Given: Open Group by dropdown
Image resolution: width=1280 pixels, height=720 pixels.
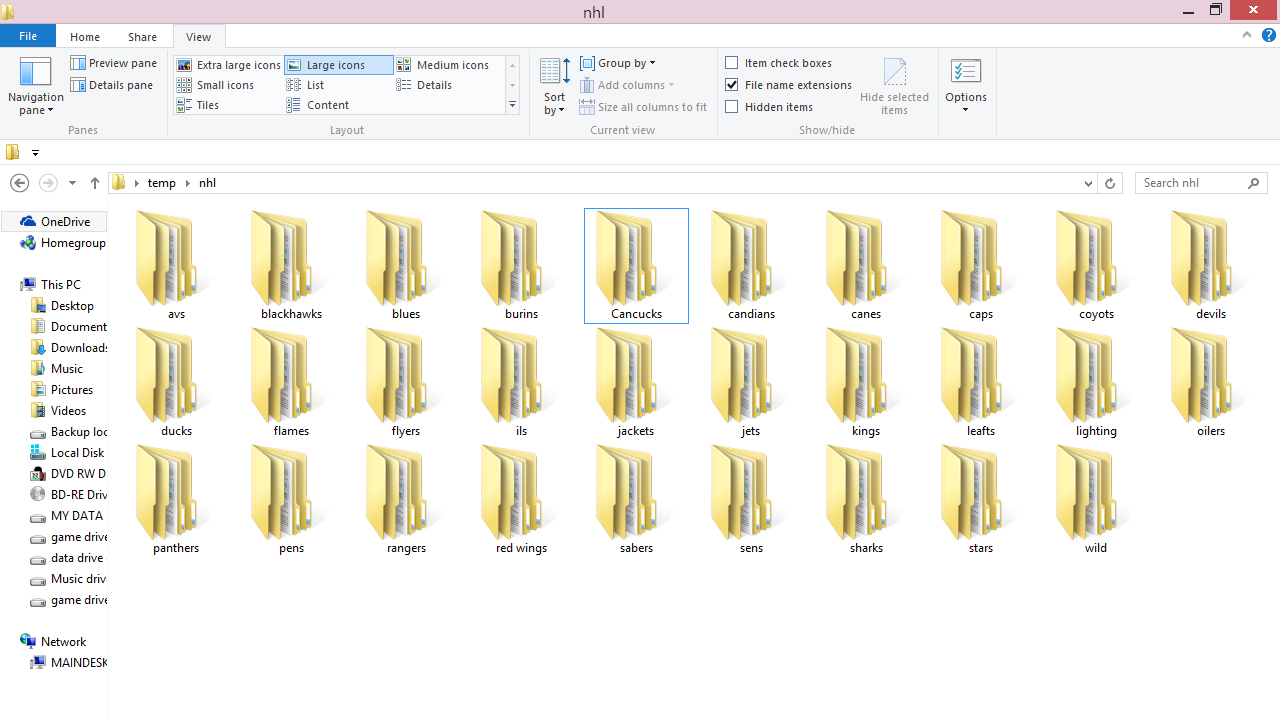Looking at the screenshot, I should tap(618, 63).
